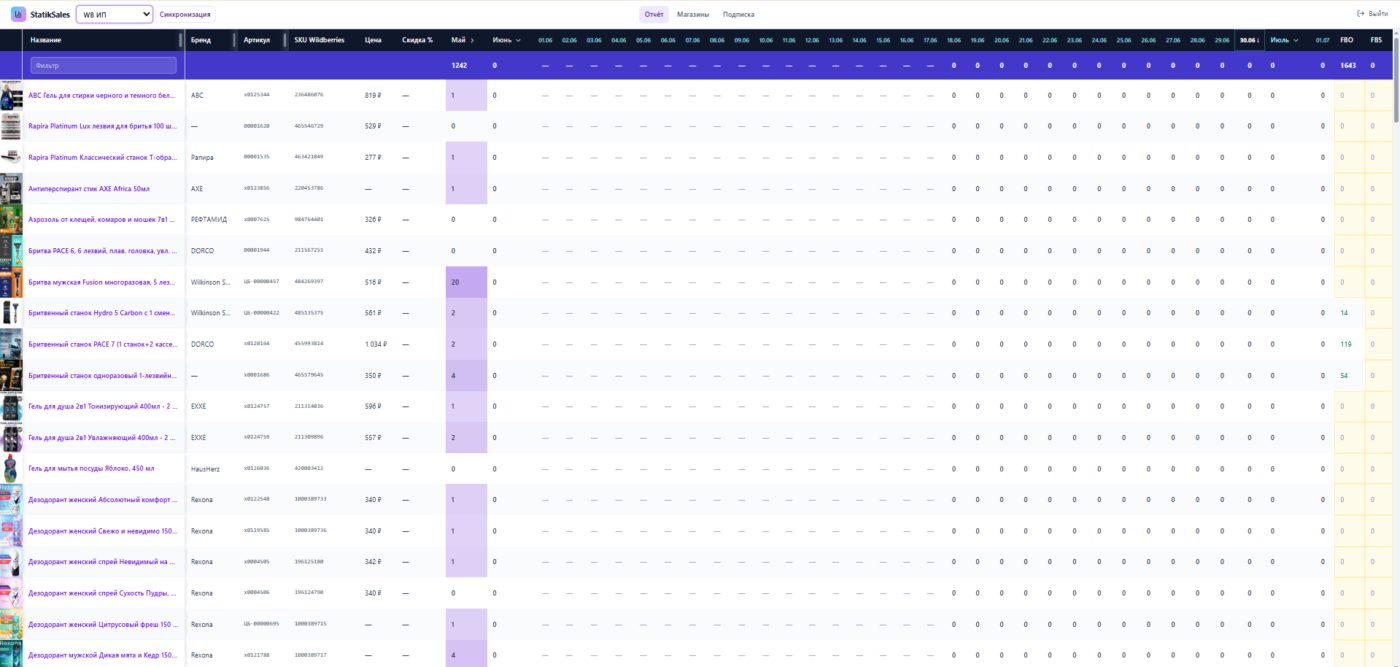Open Дезодорант женский спрей Невидимый link

tap(102, 562)
